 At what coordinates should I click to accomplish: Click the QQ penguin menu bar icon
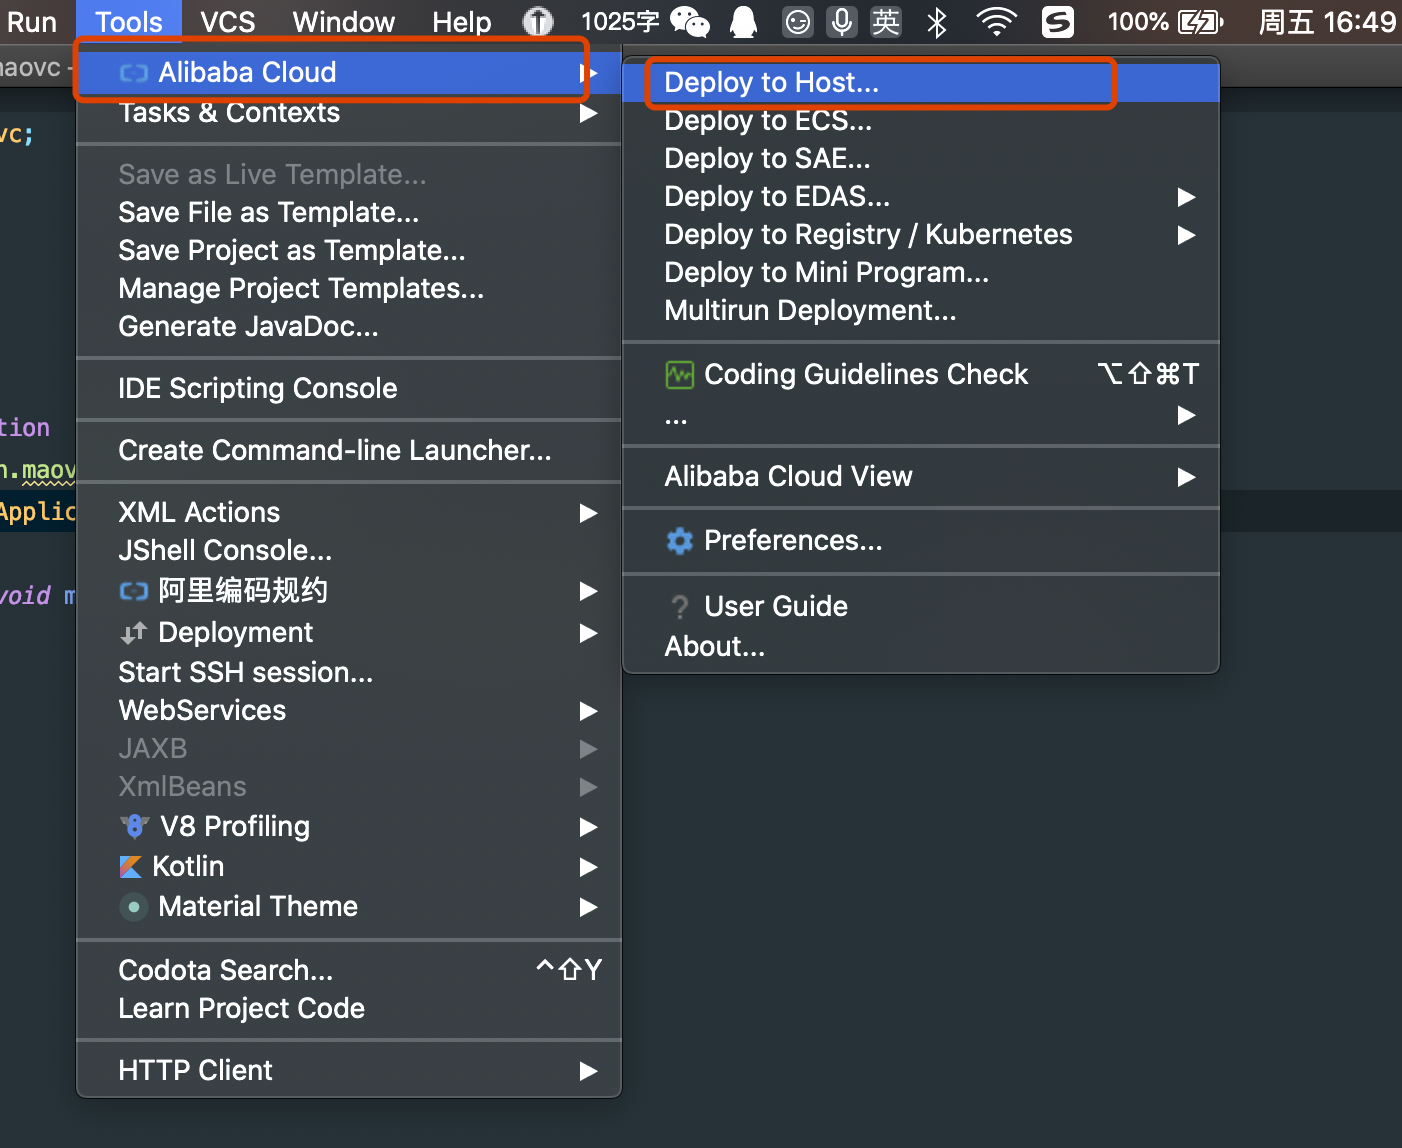tap(744, 21)
